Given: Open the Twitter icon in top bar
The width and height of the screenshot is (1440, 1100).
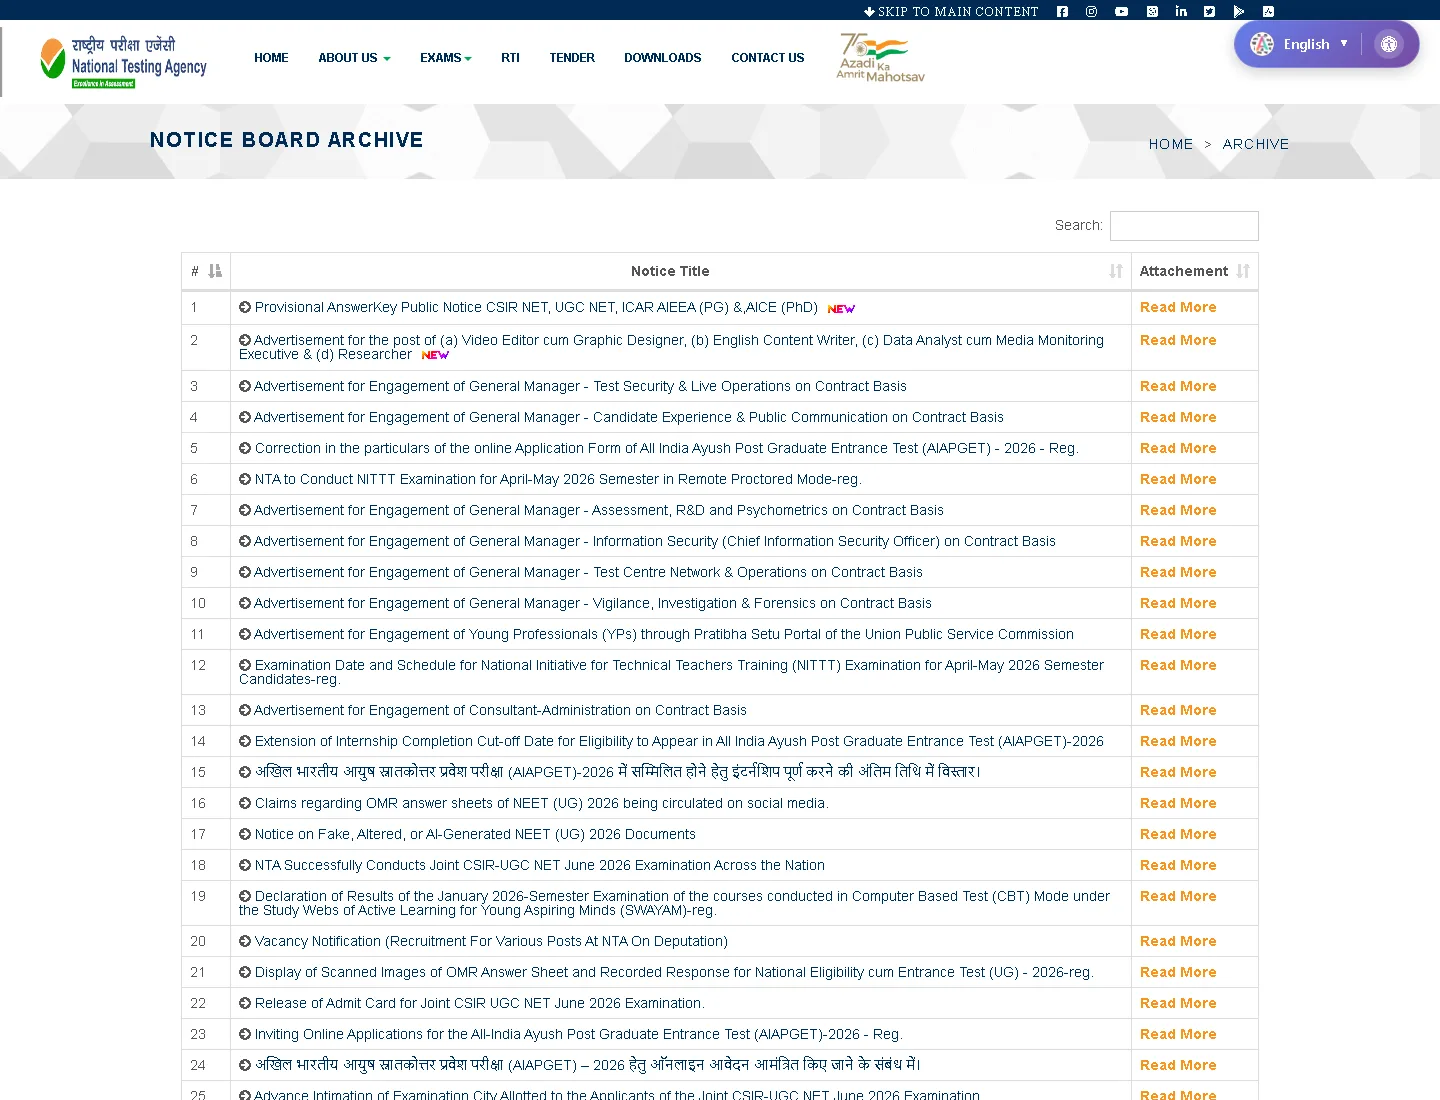Looking at the screenshot, I should click(1210, 12).
